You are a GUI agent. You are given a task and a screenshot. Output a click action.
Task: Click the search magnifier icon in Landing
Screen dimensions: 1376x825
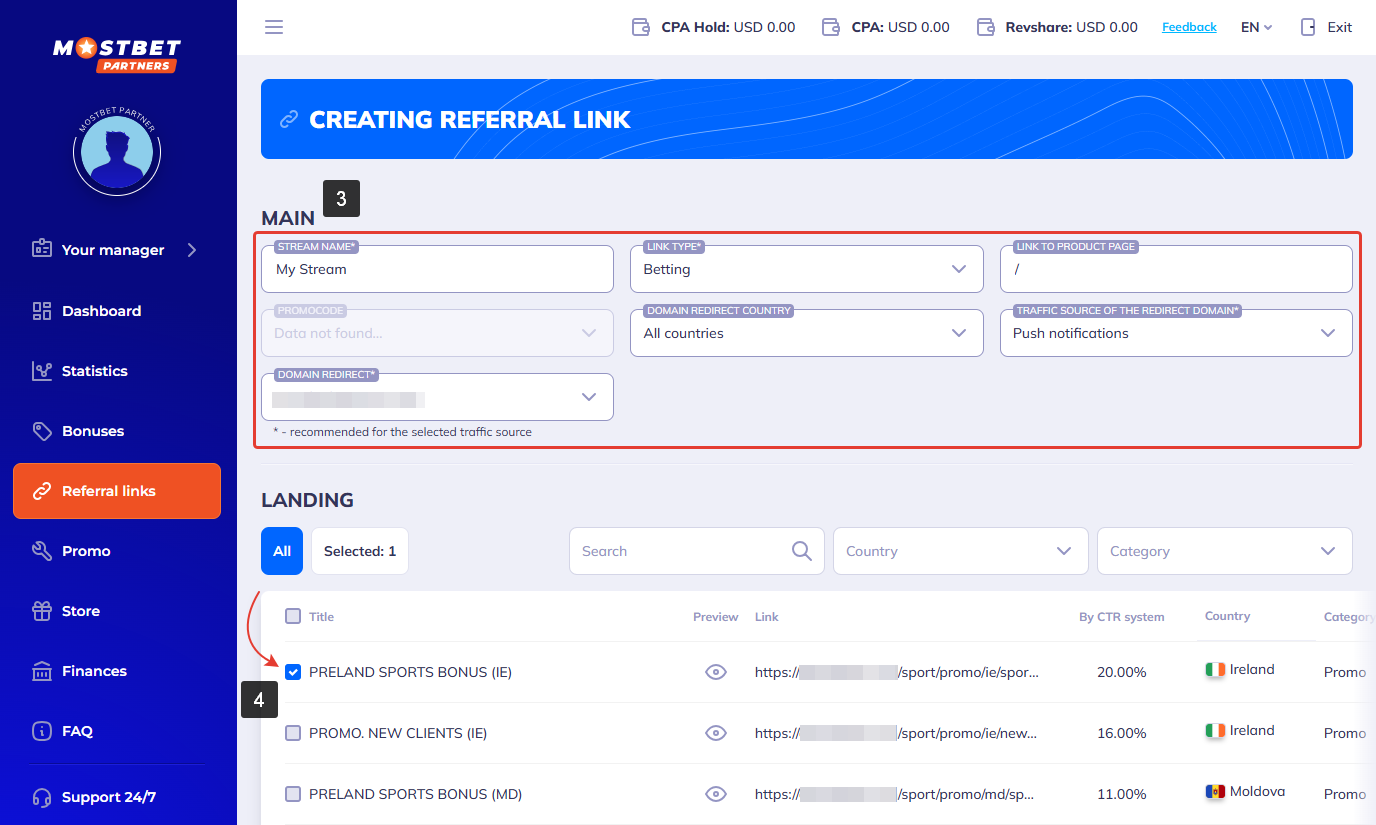pyautogui.click(x=801, y=551)
